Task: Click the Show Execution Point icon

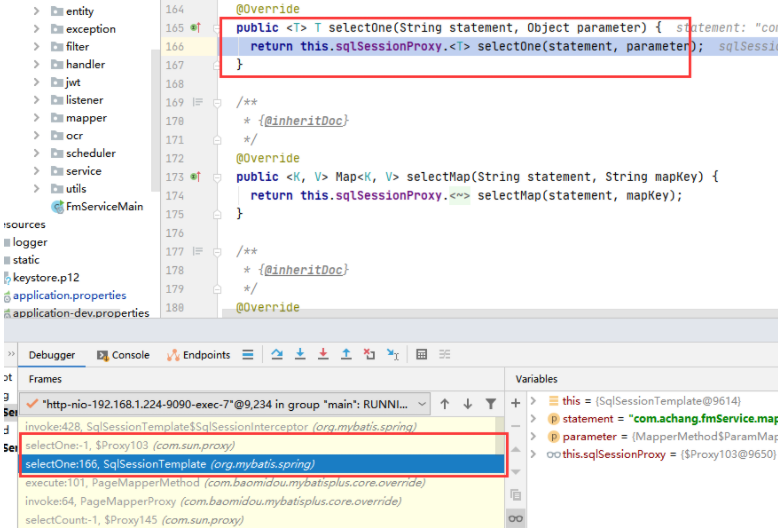Action: pyautogui.click(x=248, y=354)
